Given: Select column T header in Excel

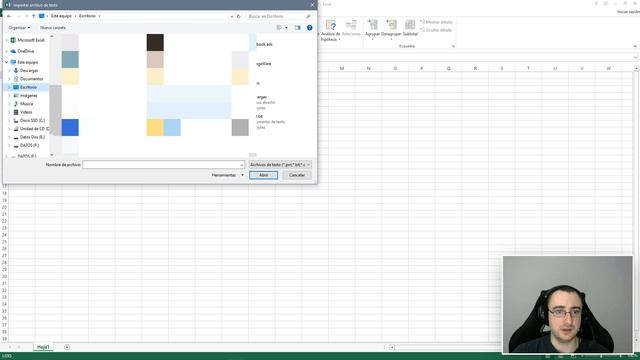Looking at the screenshot, I should (529, 68).
